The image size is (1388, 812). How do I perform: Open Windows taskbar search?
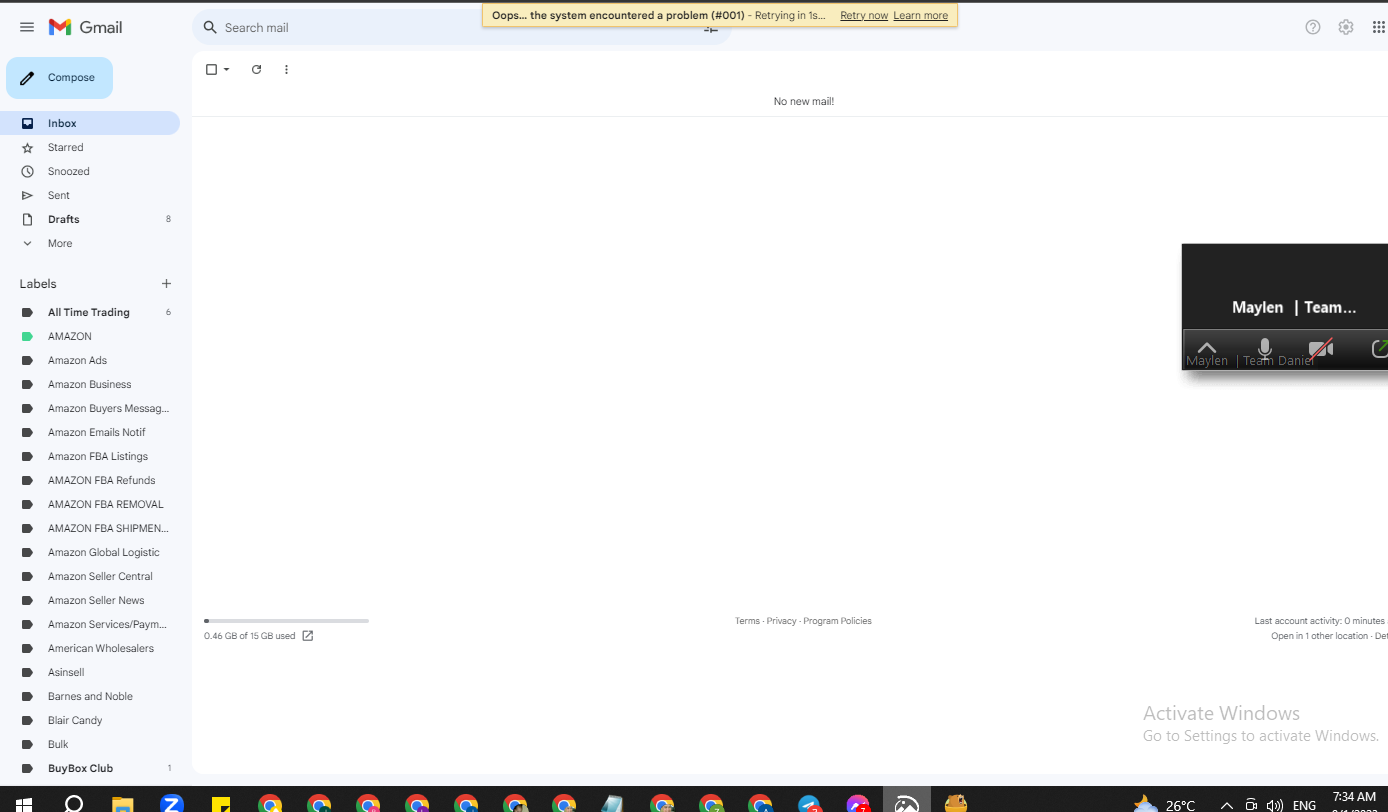coord(73,803)
